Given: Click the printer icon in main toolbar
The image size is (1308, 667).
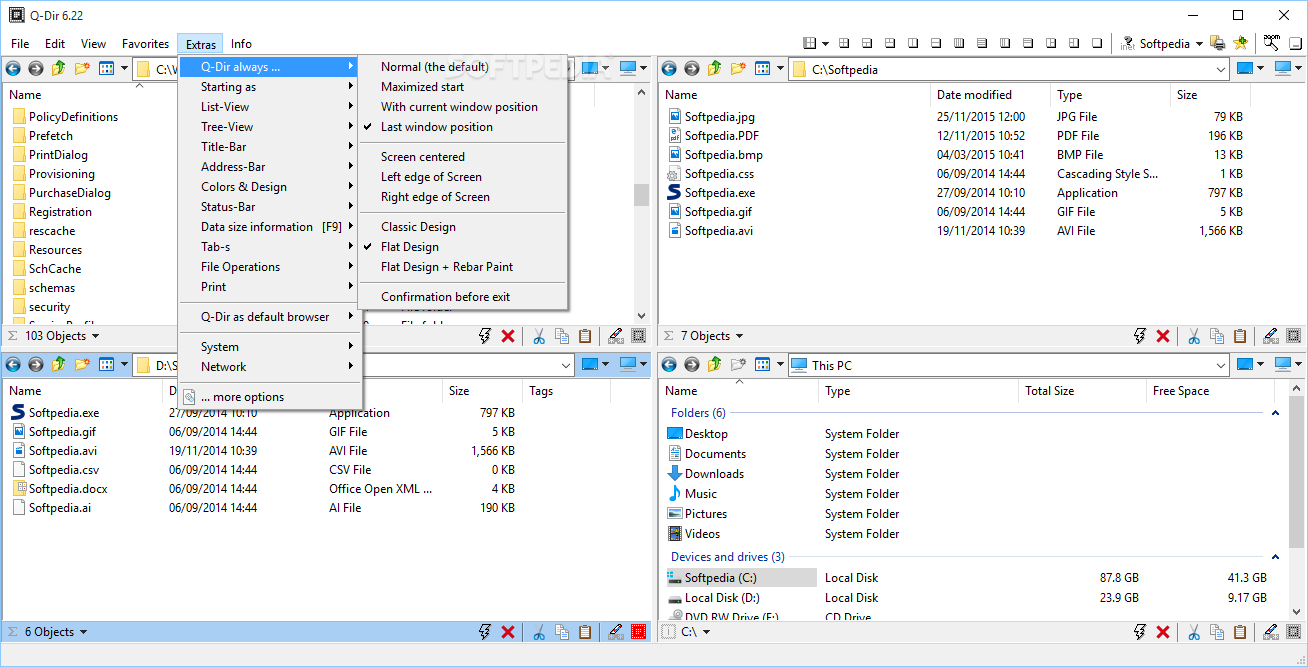Looking at the screenshot, I should (1217, 43).
